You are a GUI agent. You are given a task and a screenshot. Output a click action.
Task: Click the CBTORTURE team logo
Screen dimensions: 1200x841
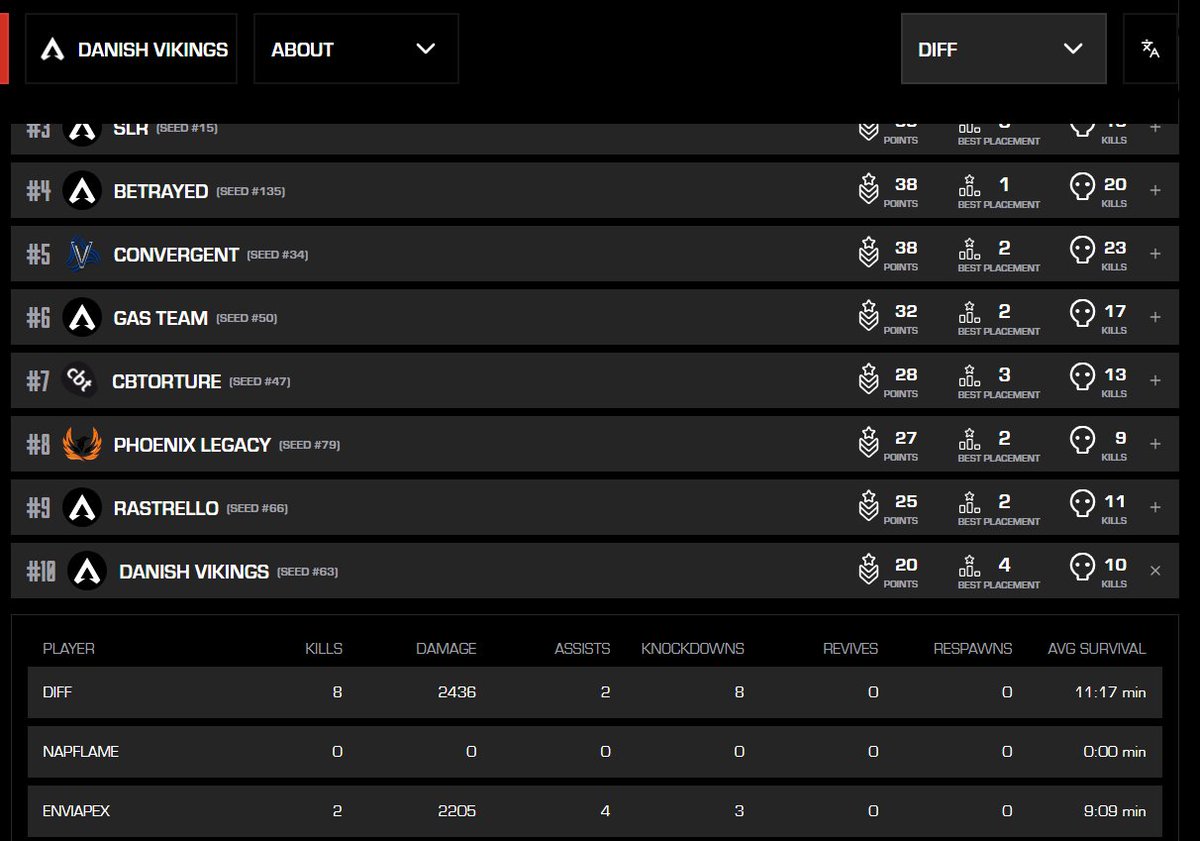click(80, 380)
